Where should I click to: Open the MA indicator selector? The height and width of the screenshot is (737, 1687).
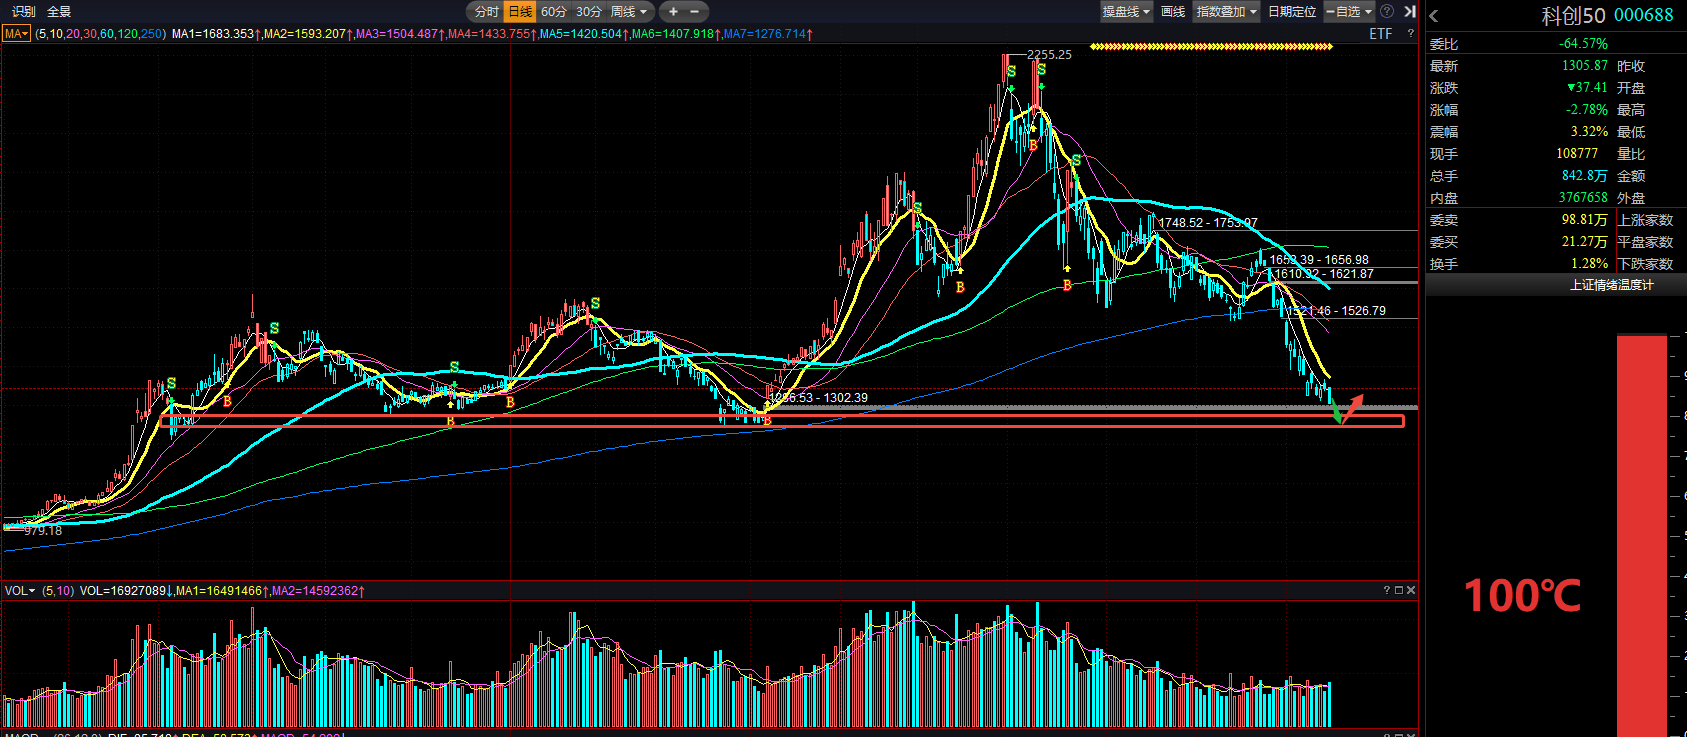point(16,34)
